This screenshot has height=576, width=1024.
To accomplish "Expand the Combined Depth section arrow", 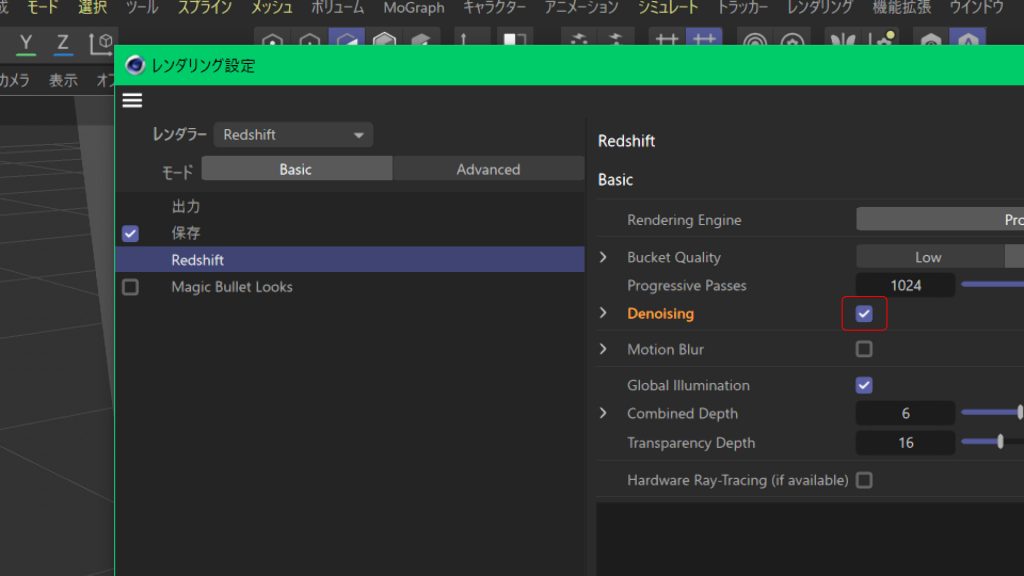I will 603,413.
